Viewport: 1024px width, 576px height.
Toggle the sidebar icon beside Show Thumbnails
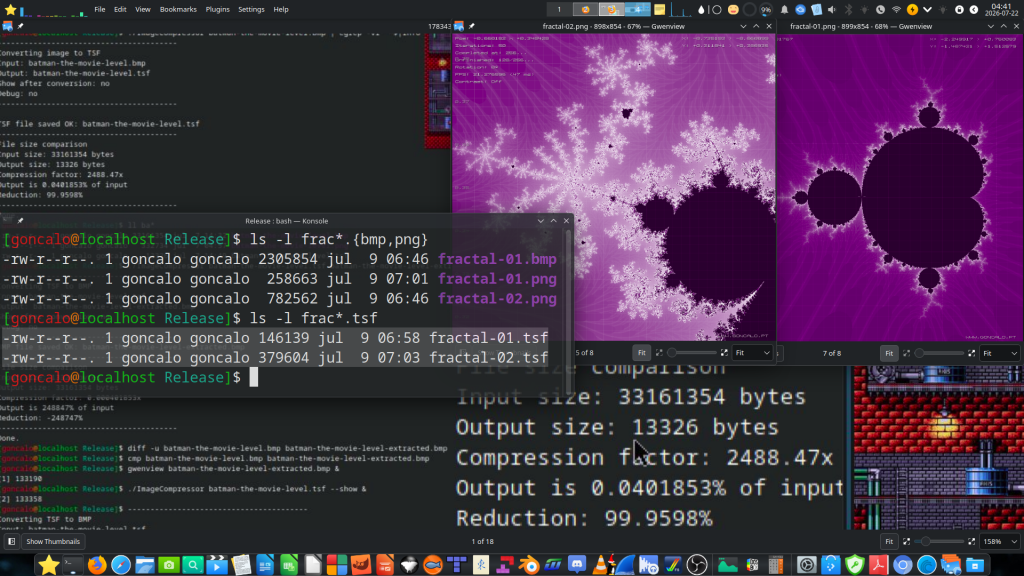point(11,541)
